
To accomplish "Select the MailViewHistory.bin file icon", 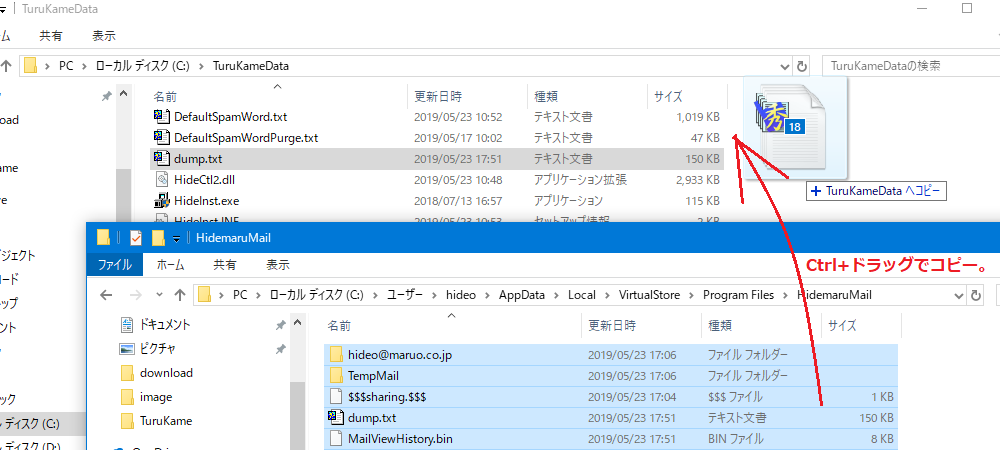I will 336,438.
